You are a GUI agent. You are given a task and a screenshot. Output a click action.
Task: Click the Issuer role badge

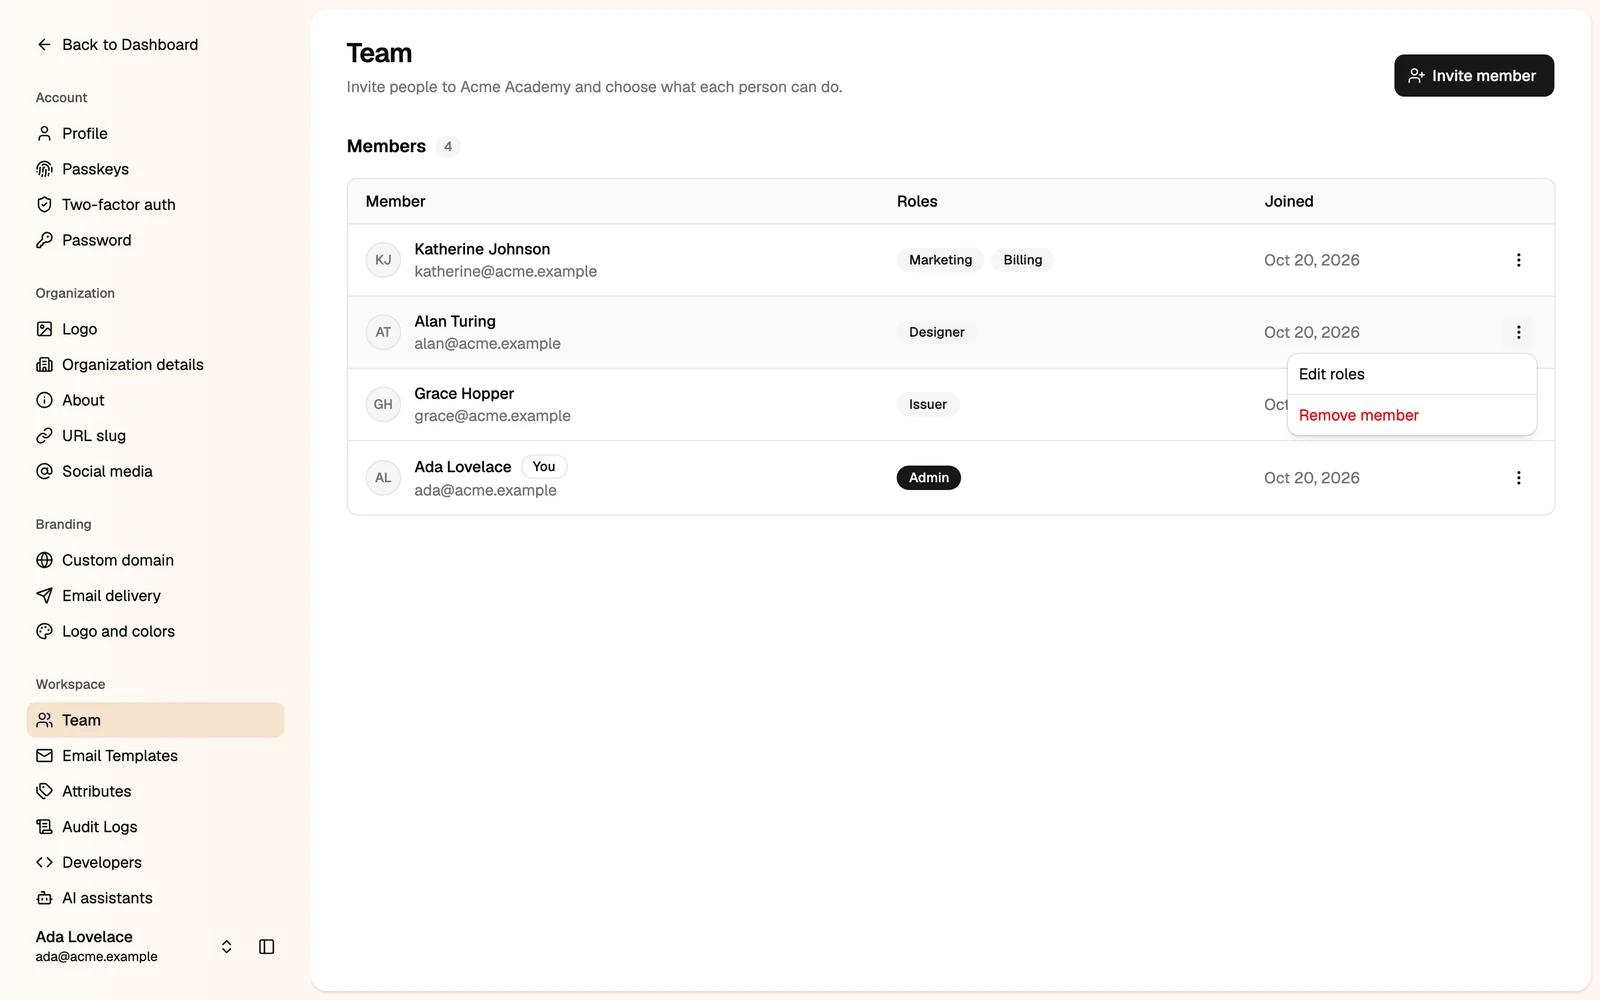pyautogui.click(x=927, y=404)
